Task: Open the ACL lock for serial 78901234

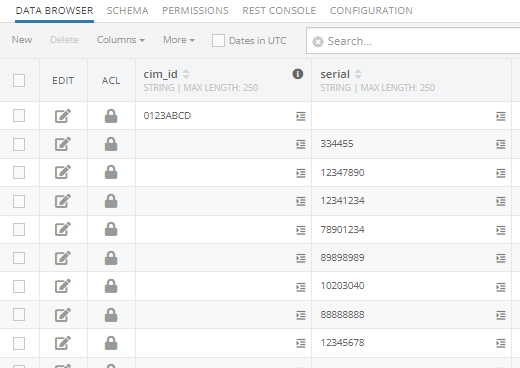Action: pyautogui.click(x=111, y=229)
